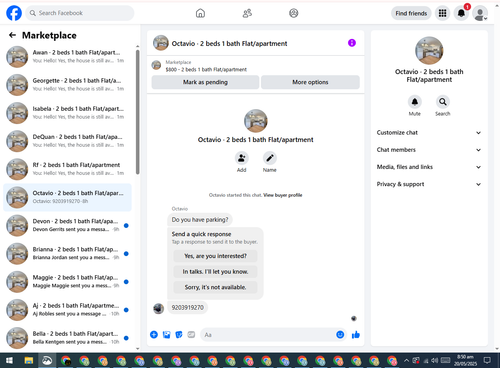The image size is (500, 368).
Task: Click More options button
Action: click(310, 82)
